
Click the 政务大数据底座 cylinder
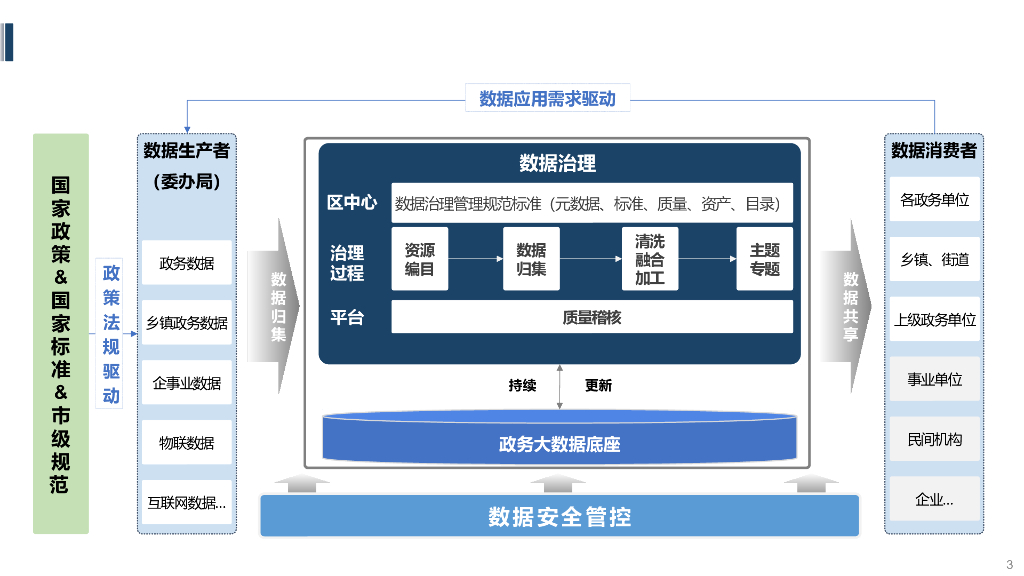point(560,438)
